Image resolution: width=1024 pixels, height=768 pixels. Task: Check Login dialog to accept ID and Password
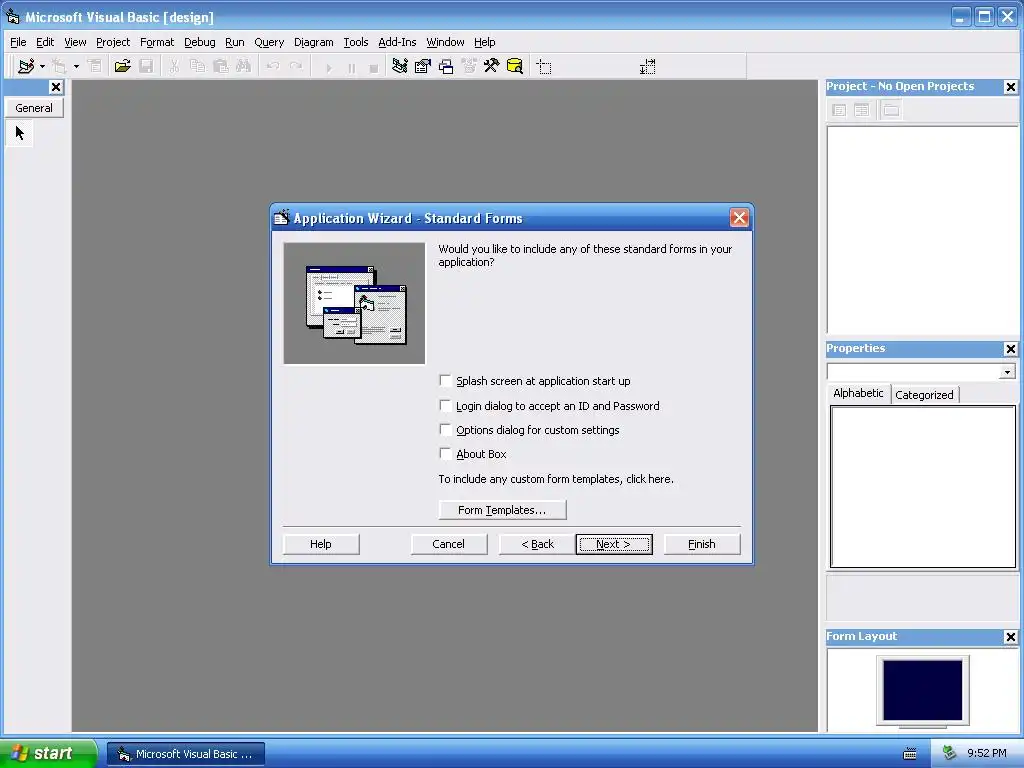pos(445,406)
